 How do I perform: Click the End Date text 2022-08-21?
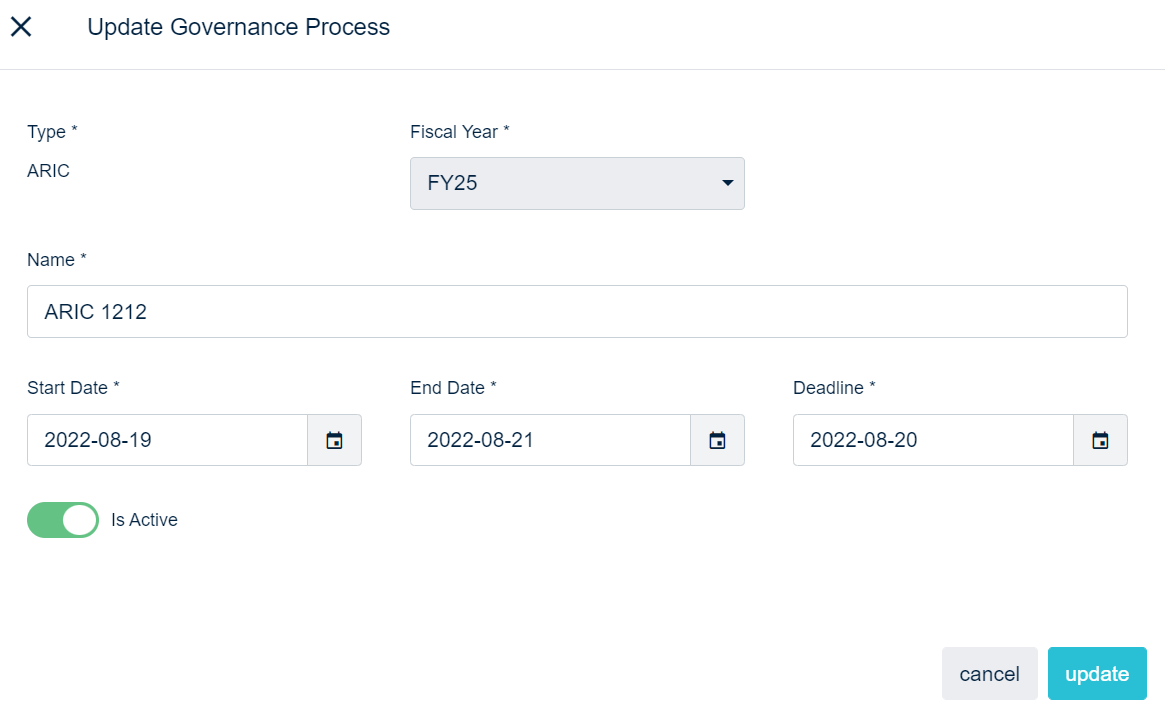click(481, 440)
